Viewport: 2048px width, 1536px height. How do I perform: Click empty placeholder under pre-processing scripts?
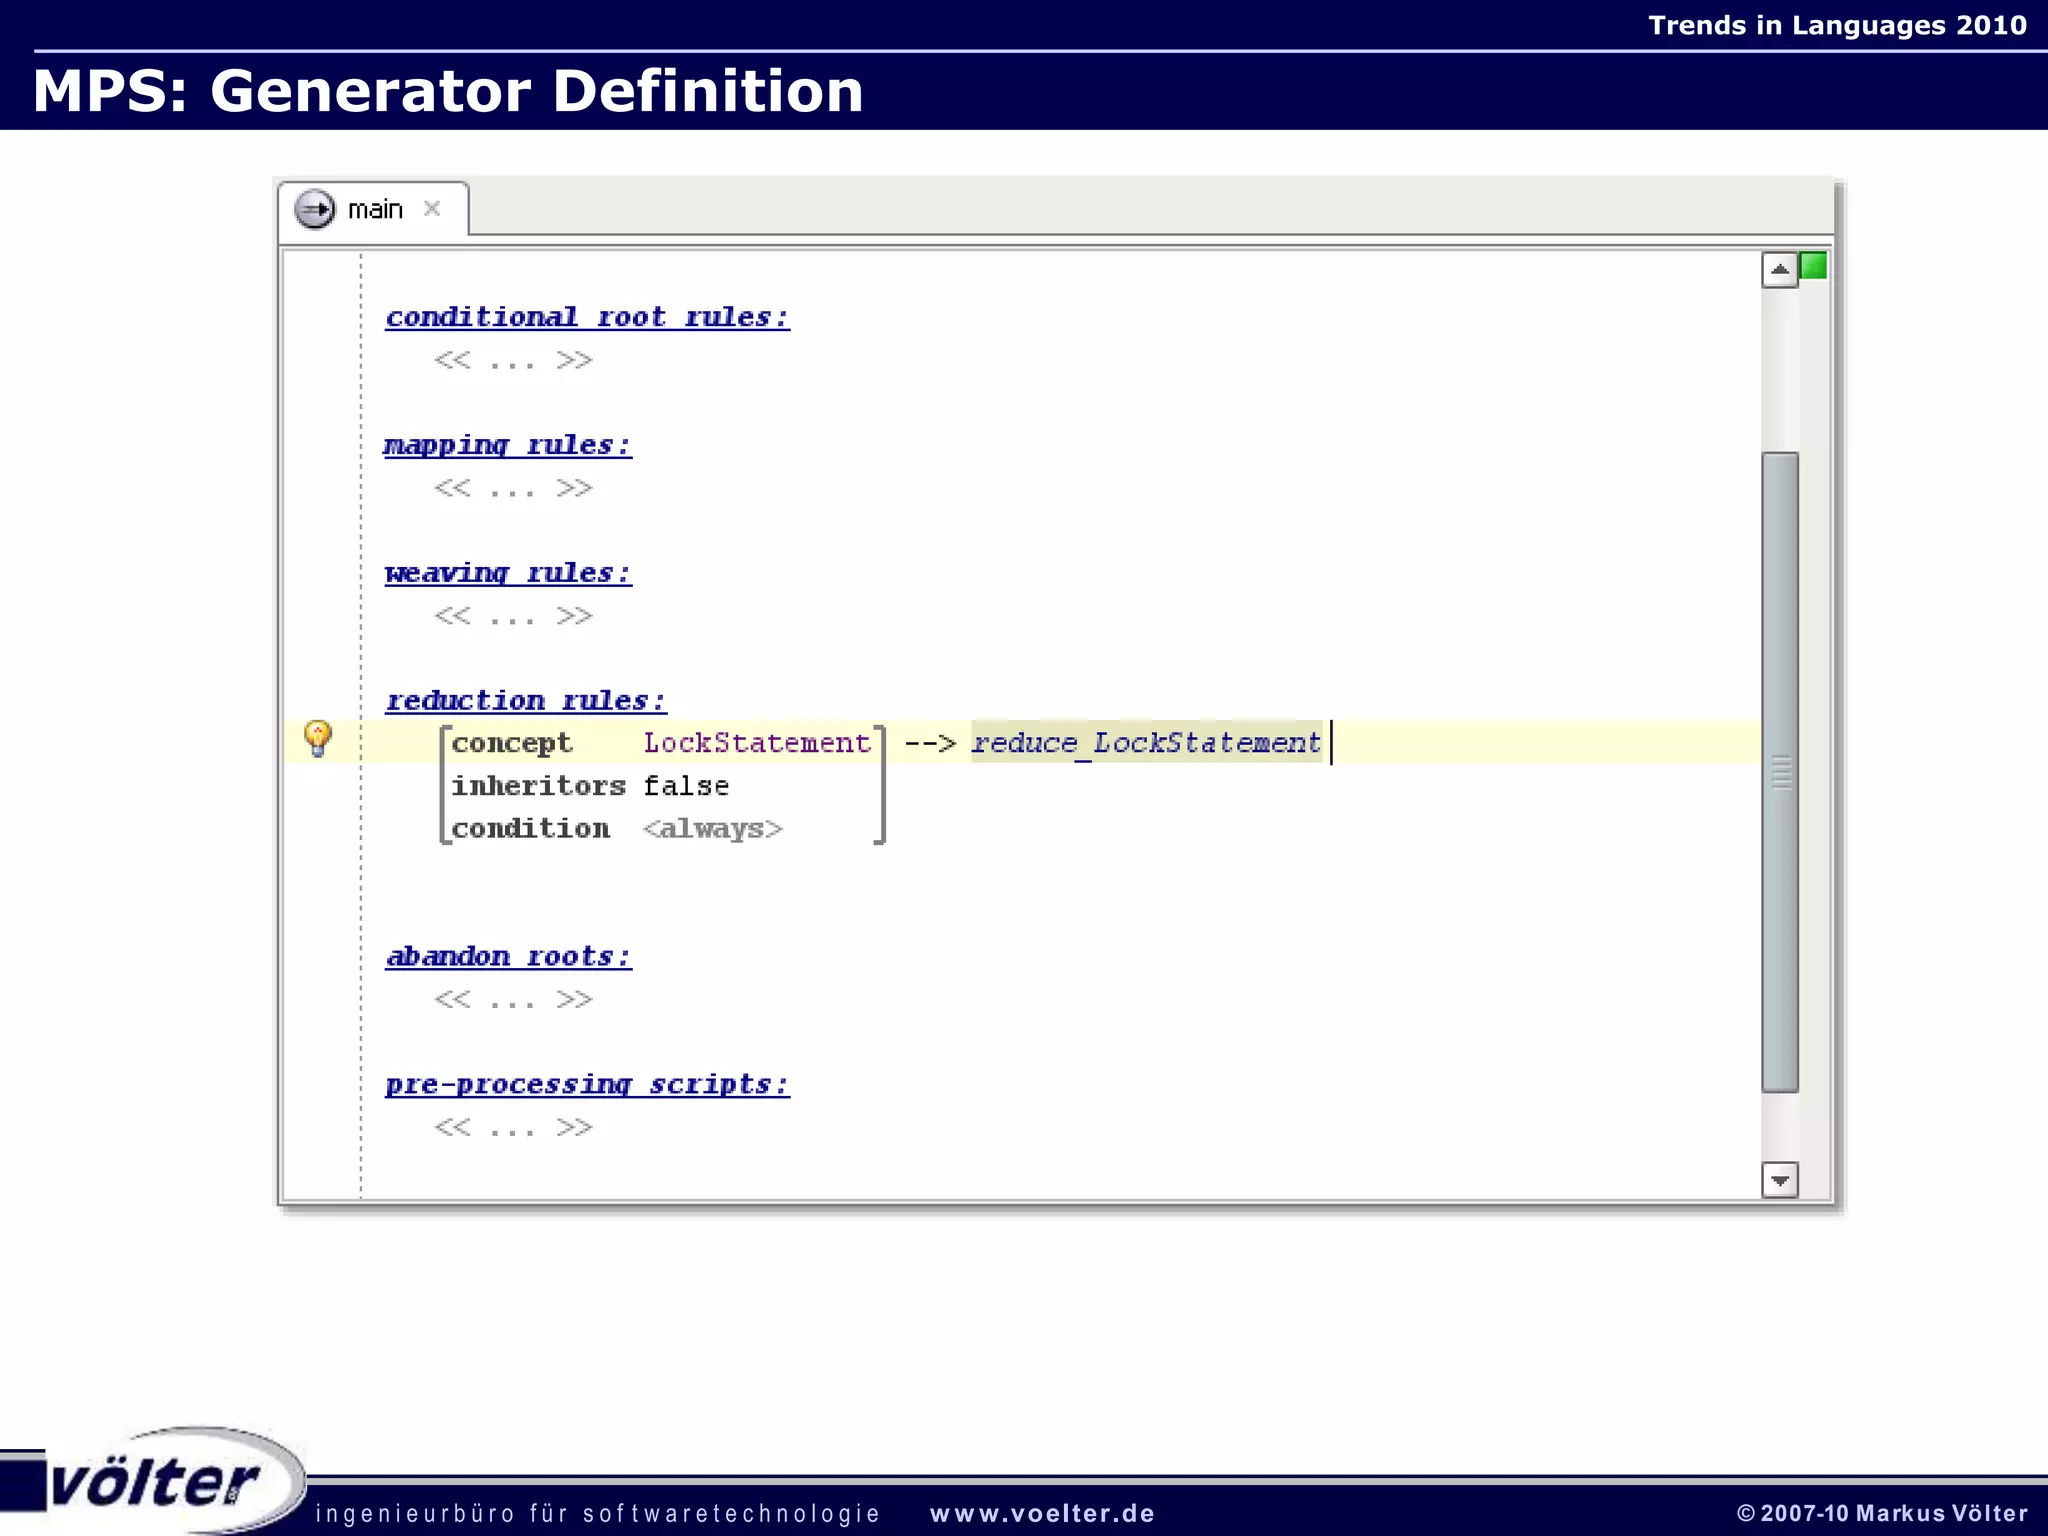pyautogui.click(x=513, y=1128)
